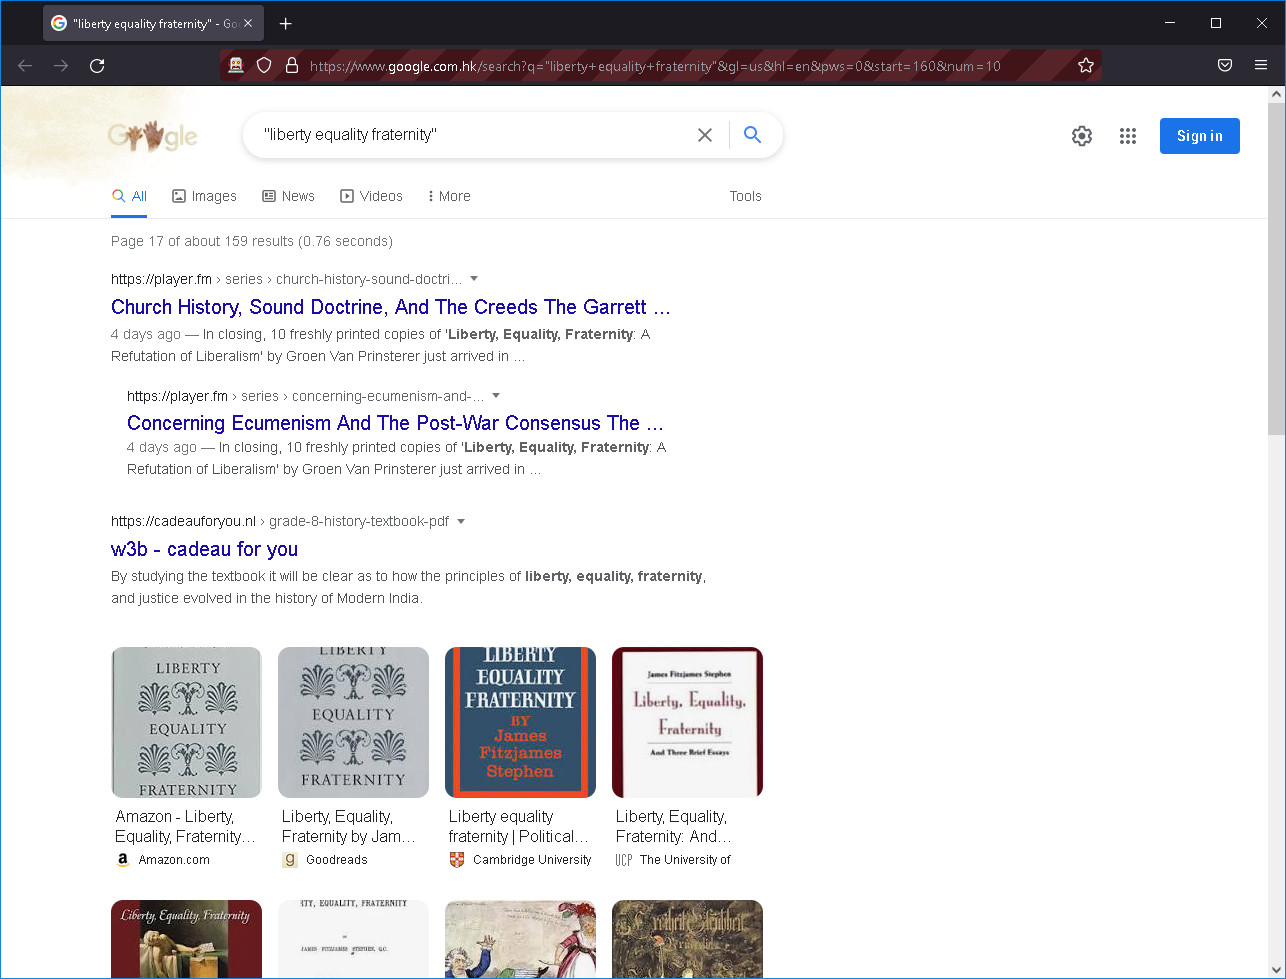Image resolution: width=1286 pixels, height=979 pixels.
Task: Clear the search box with the X icon
Action: 705,135
